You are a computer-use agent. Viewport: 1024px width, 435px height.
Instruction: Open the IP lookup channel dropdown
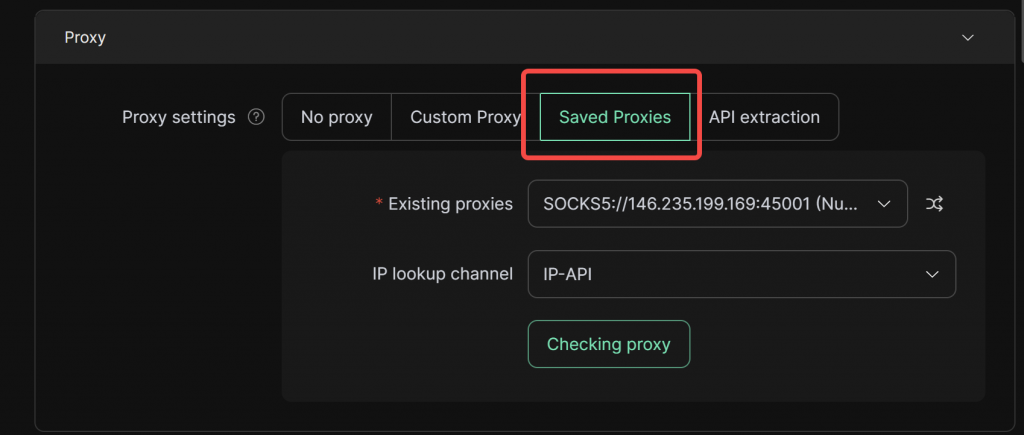[741, 274]
